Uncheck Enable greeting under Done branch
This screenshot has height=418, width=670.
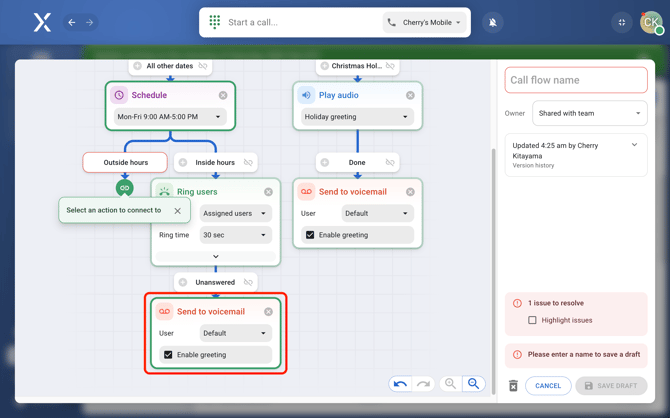tap(310, 235)
